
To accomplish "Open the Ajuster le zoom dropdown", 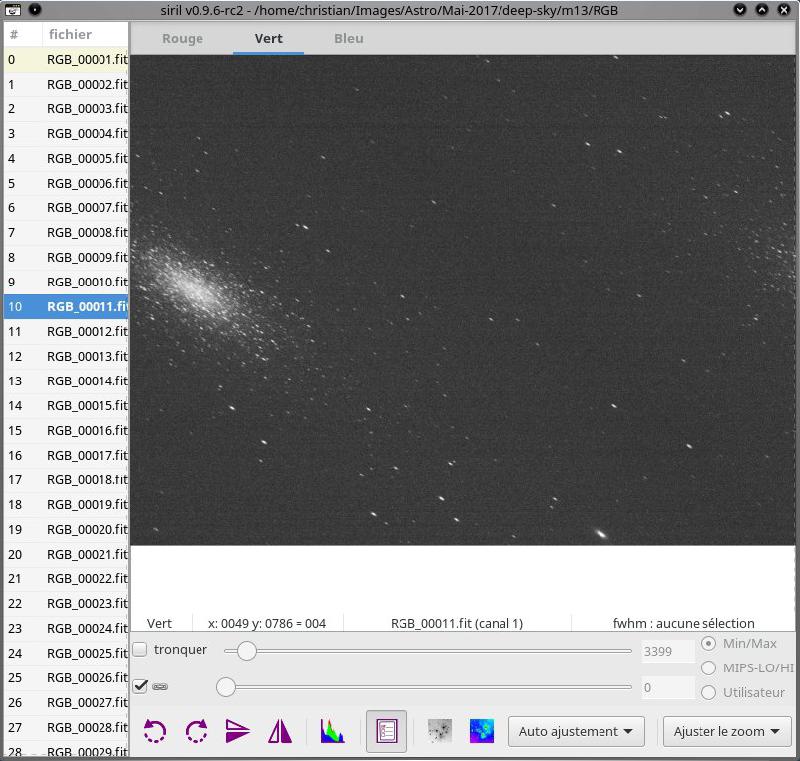I will pyautogui.click(x=727, y=731).
